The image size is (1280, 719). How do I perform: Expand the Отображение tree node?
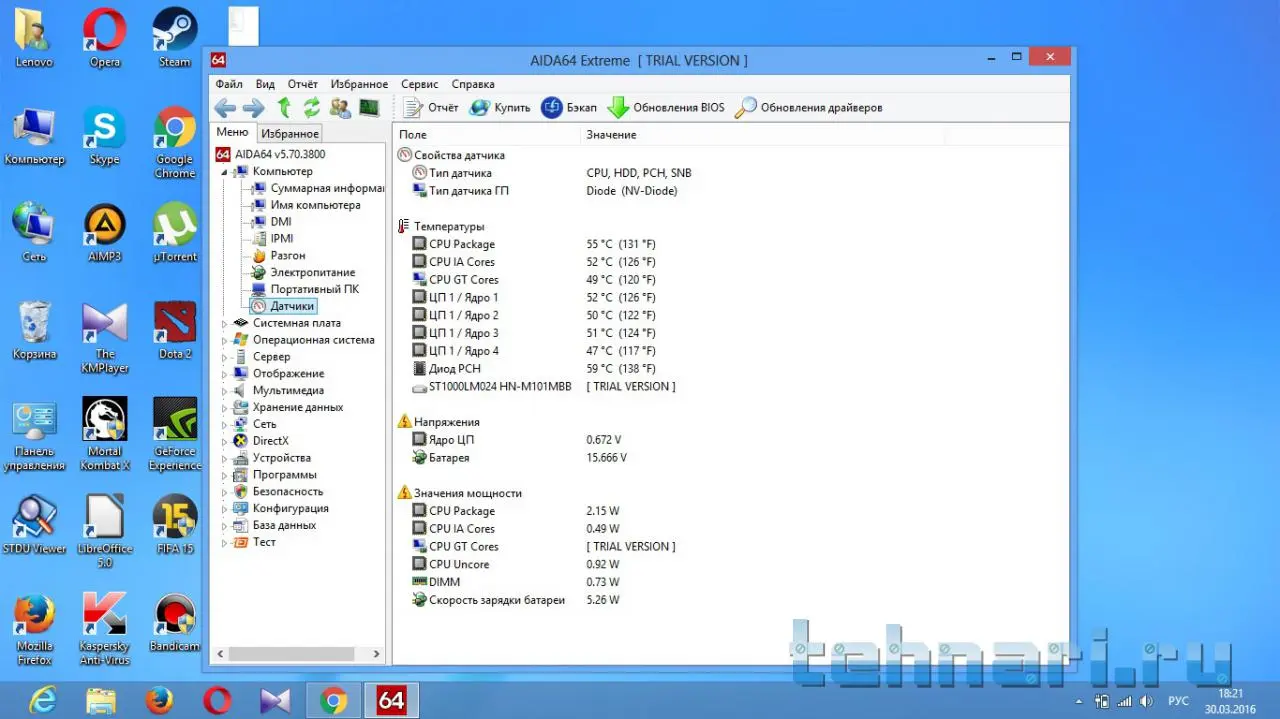point(224,374)
